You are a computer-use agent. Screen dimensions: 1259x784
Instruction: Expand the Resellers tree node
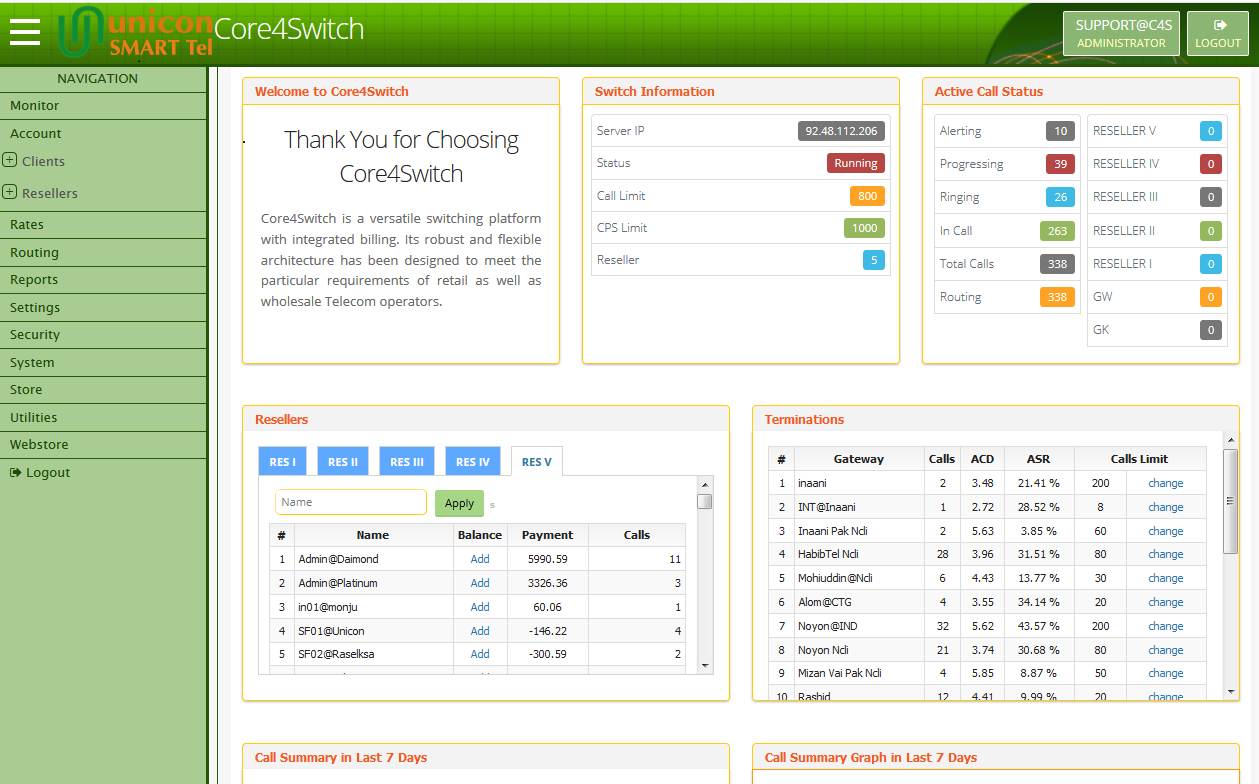10,193
